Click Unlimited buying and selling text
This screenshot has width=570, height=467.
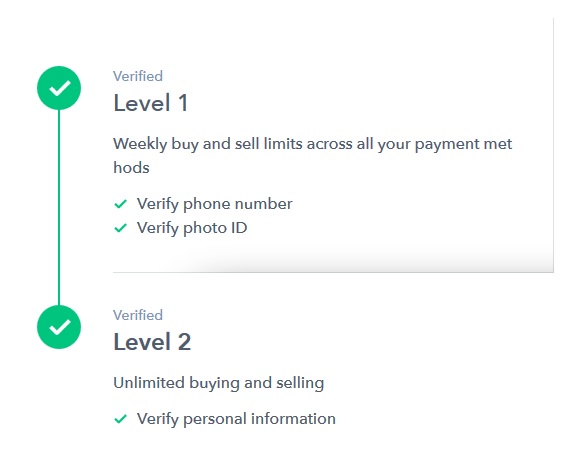(218, 383)
